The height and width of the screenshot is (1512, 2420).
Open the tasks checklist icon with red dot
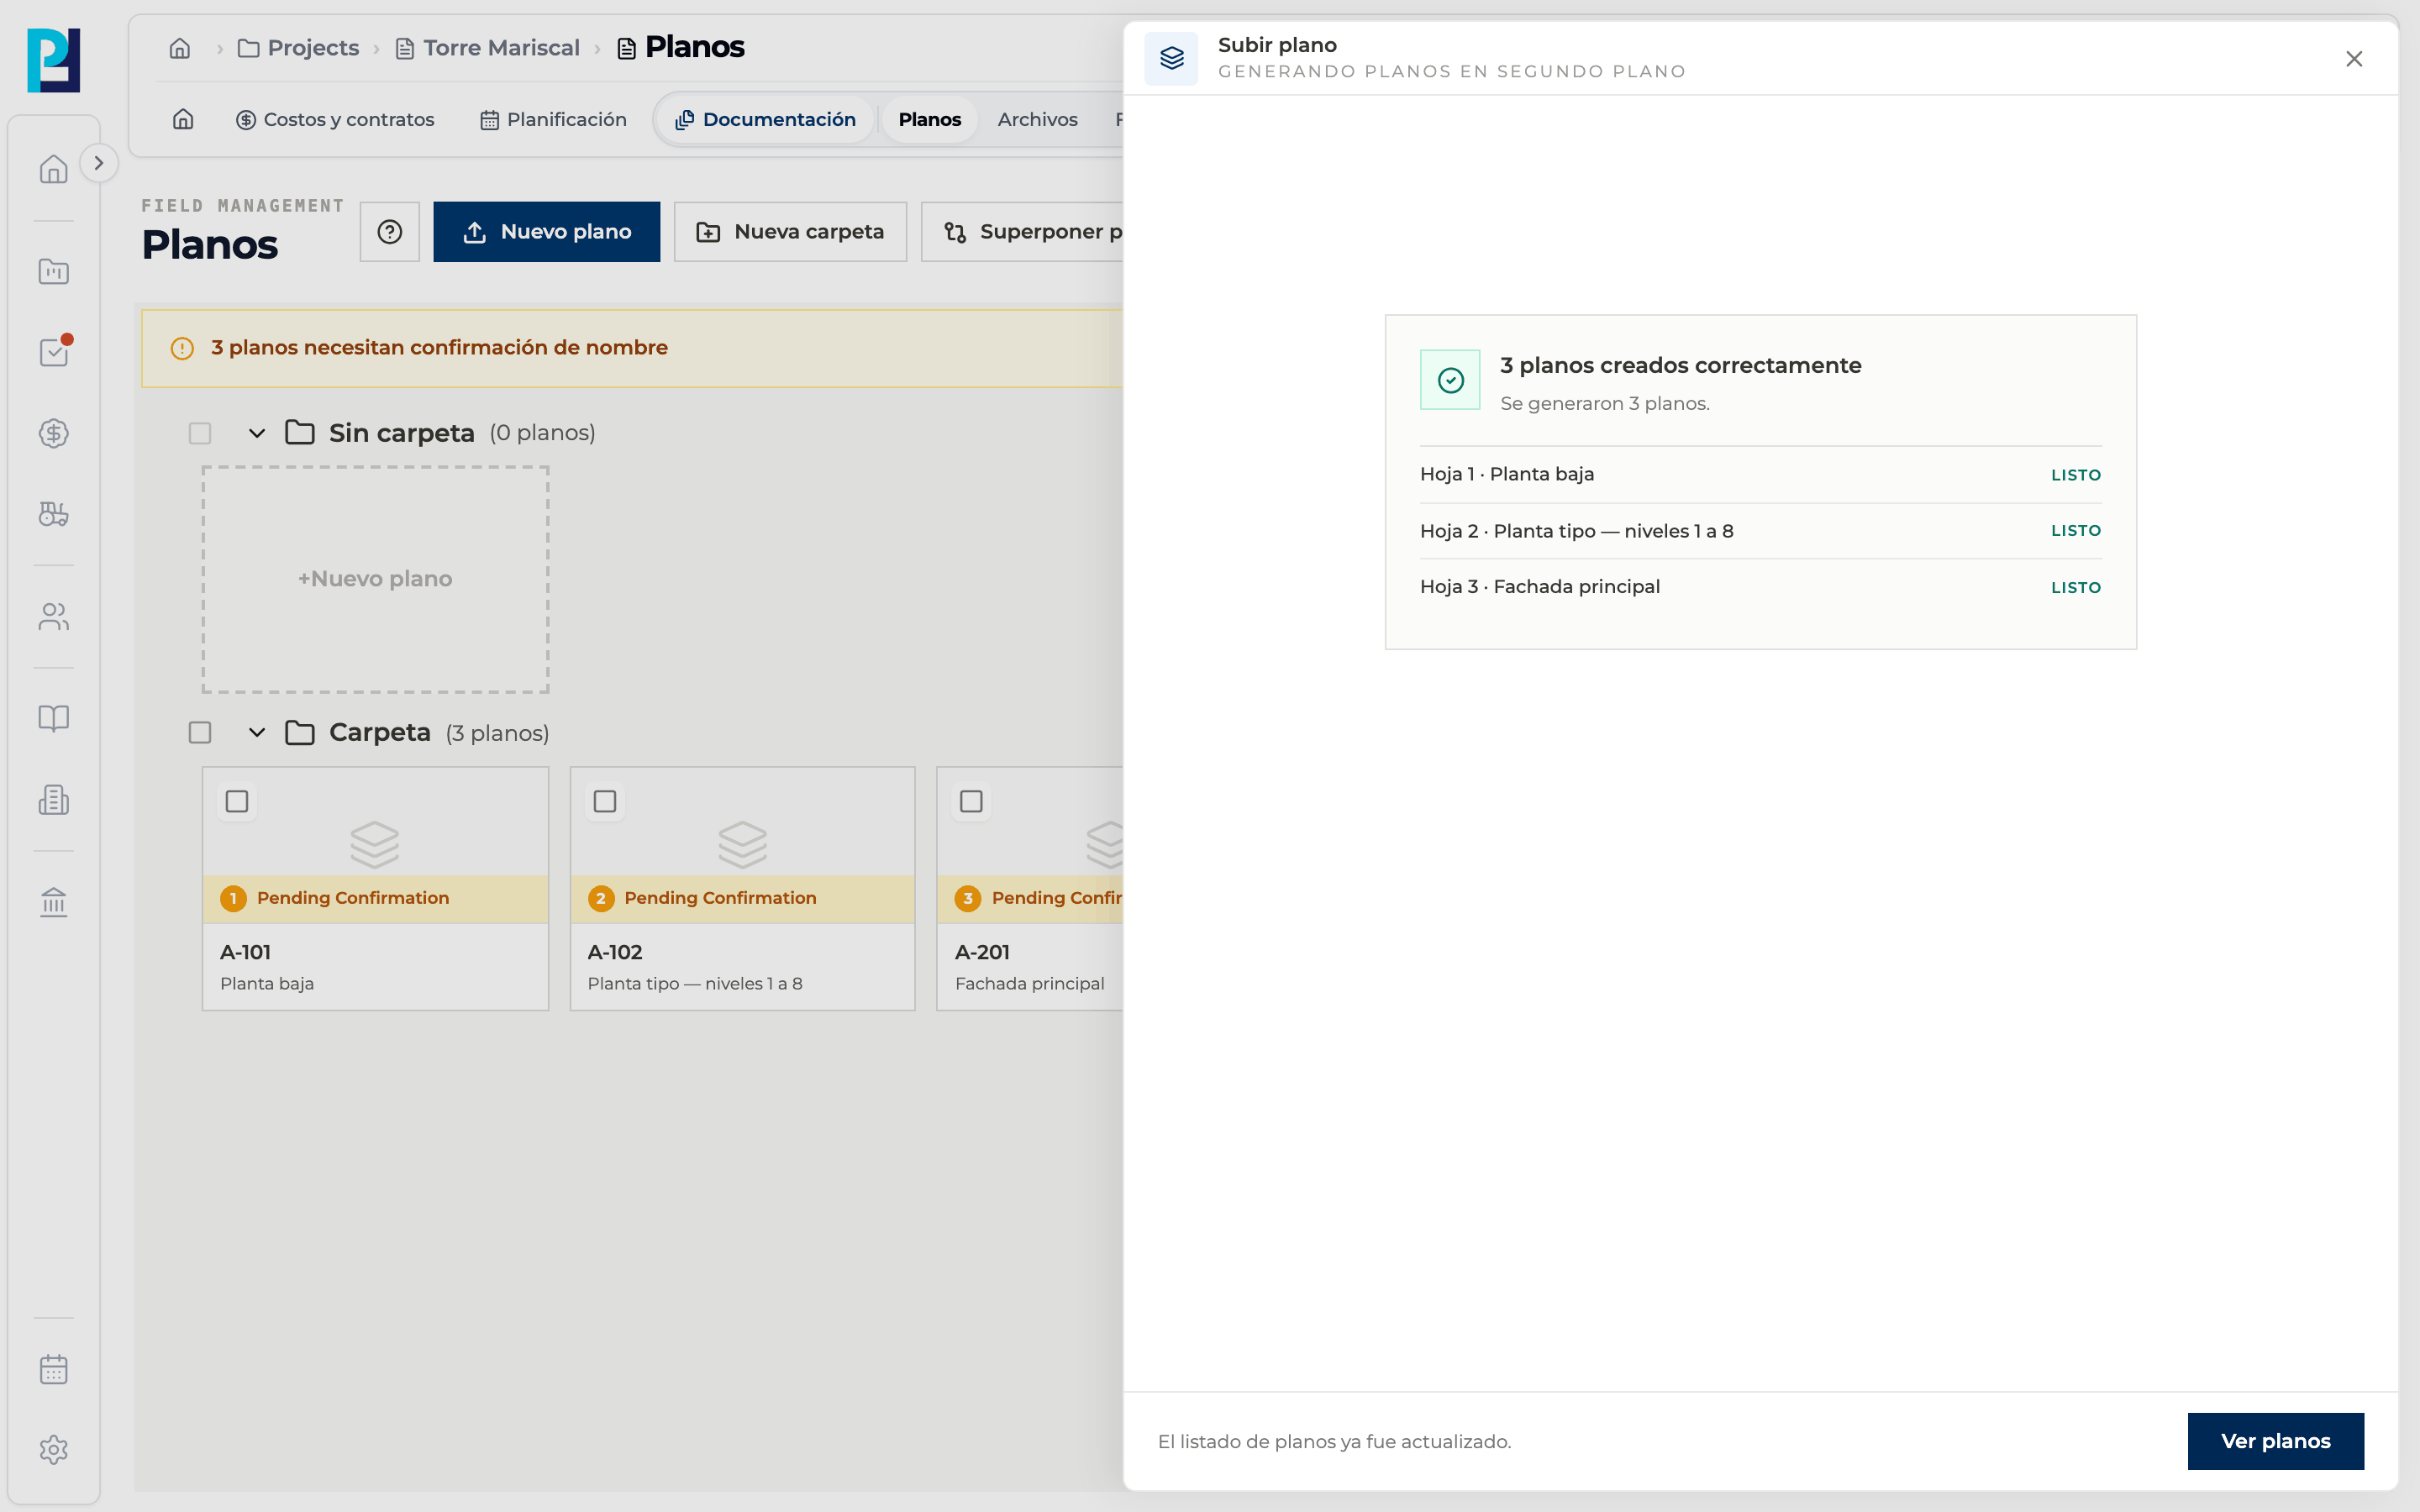click(x=54, y=352)
